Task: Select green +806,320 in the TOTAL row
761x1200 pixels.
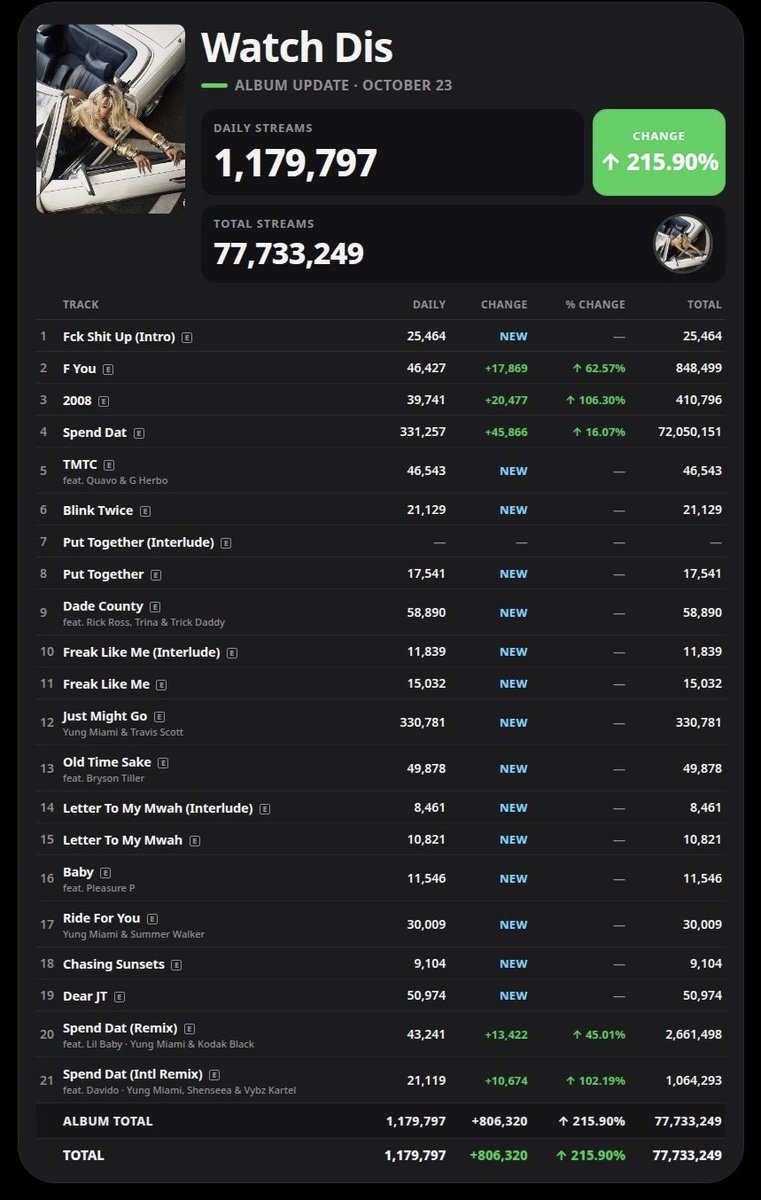Action: pos(499,1155)
